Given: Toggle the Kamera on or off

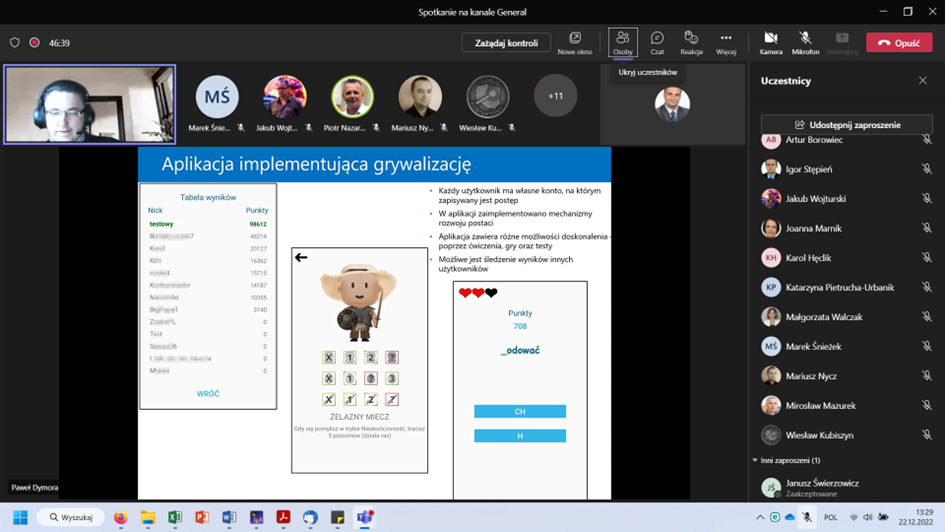Looking at the screenshot, I should [771, 42].
